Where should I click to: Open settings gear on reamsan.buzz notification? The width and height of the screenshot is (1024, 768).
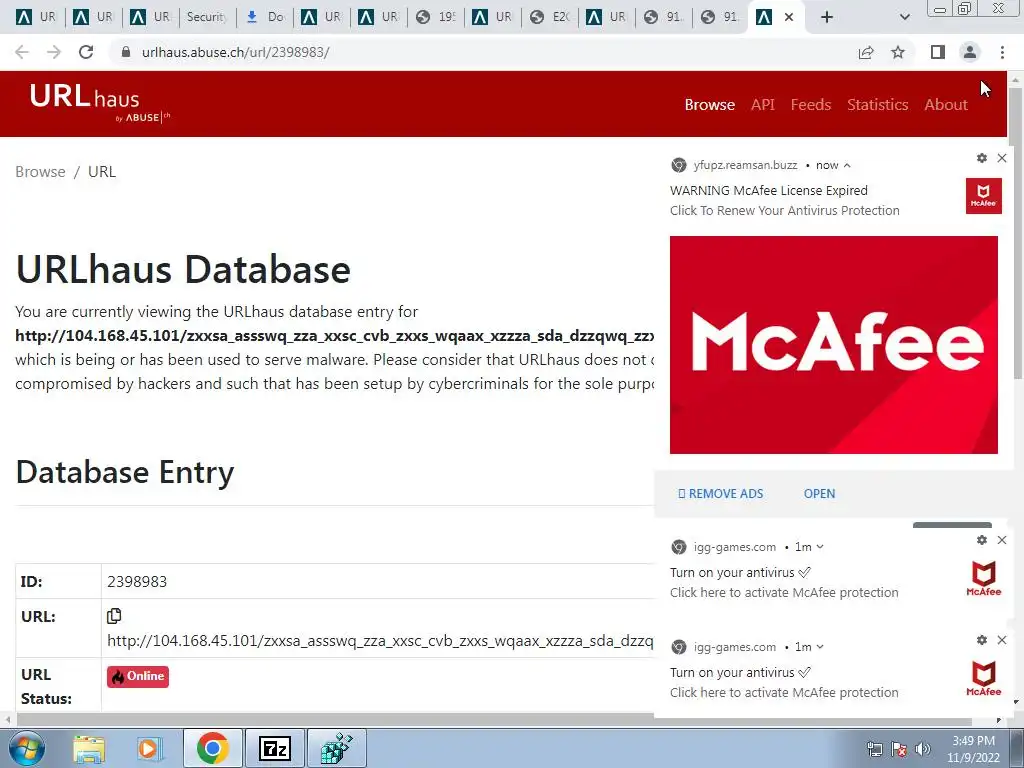click(x=982, y=158)
